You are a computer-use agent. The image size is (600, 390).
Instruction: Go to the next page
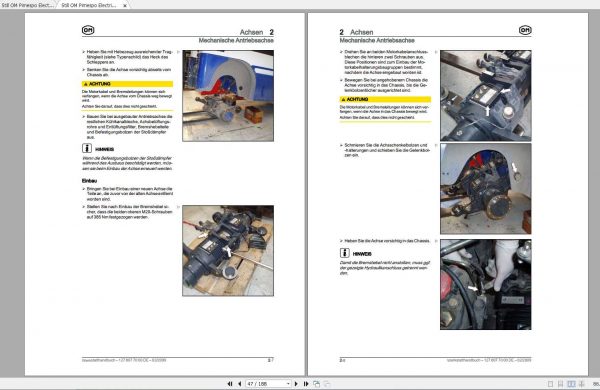click(296, 383)
